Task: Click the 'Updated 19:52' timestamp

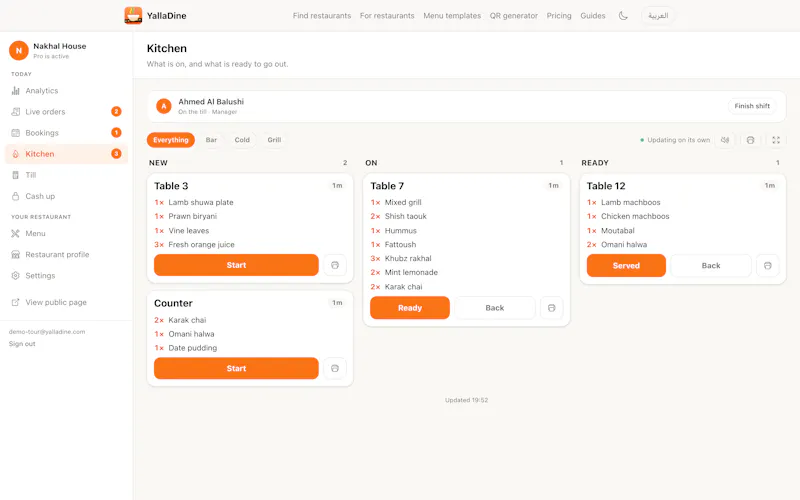Action: pyautogui.click(x=466, y=400)
